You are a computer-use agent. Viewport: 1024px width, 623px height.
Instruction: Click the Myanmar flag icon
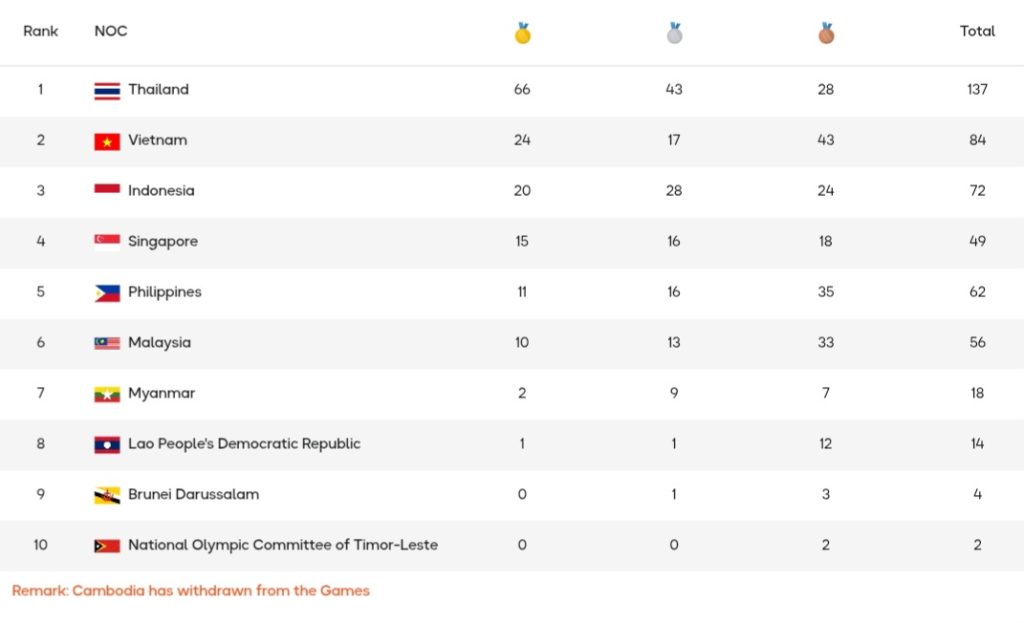(x=107, y=394)
